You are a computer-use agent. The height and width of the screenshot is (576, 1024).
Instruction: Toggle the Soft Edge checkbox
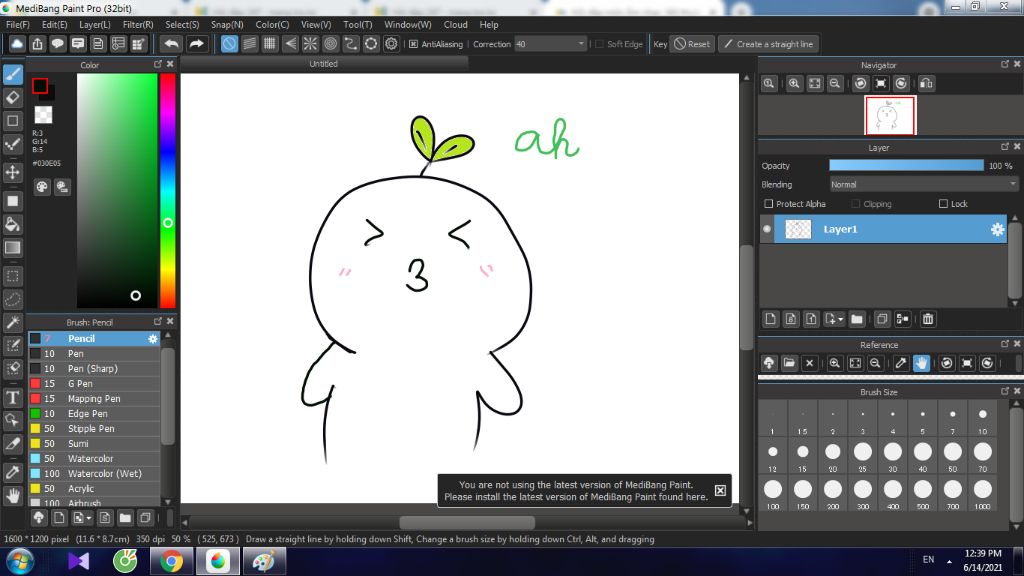pyautogui.click(x=599, y=44)
